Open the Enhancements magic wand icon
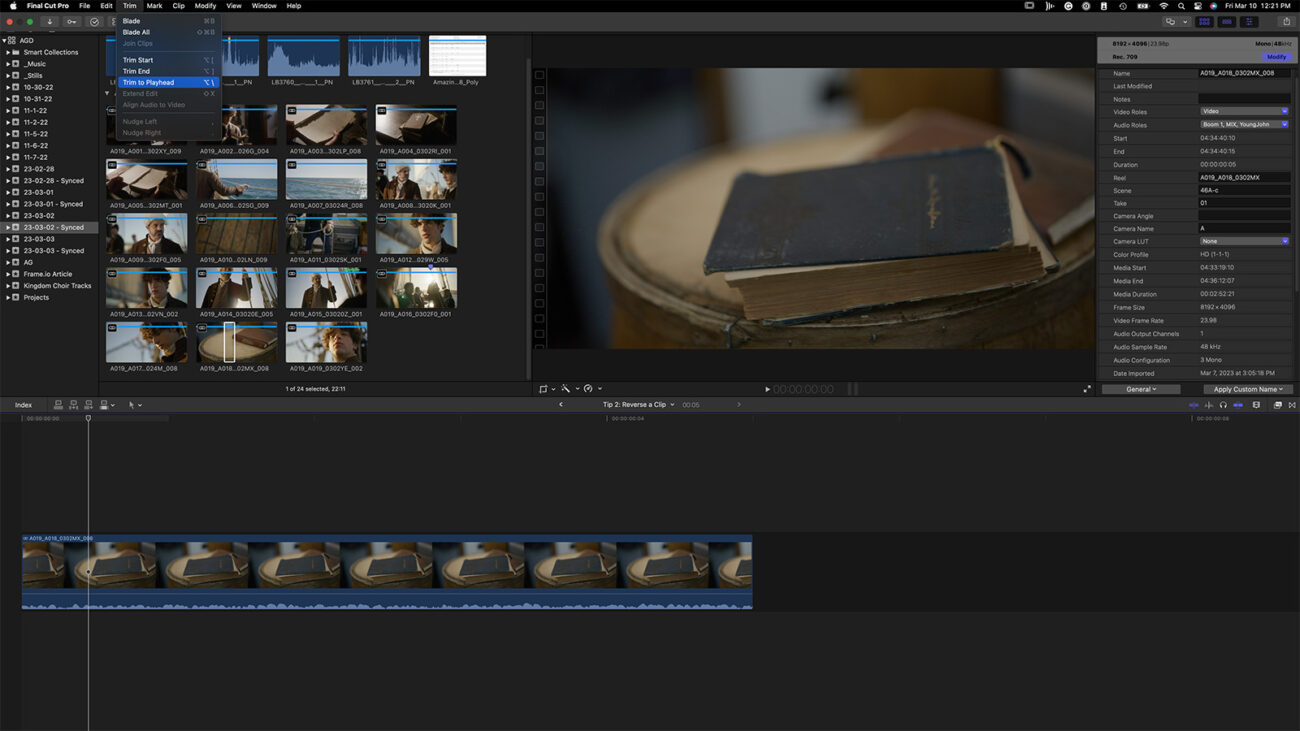 click(x=566, y=389)
